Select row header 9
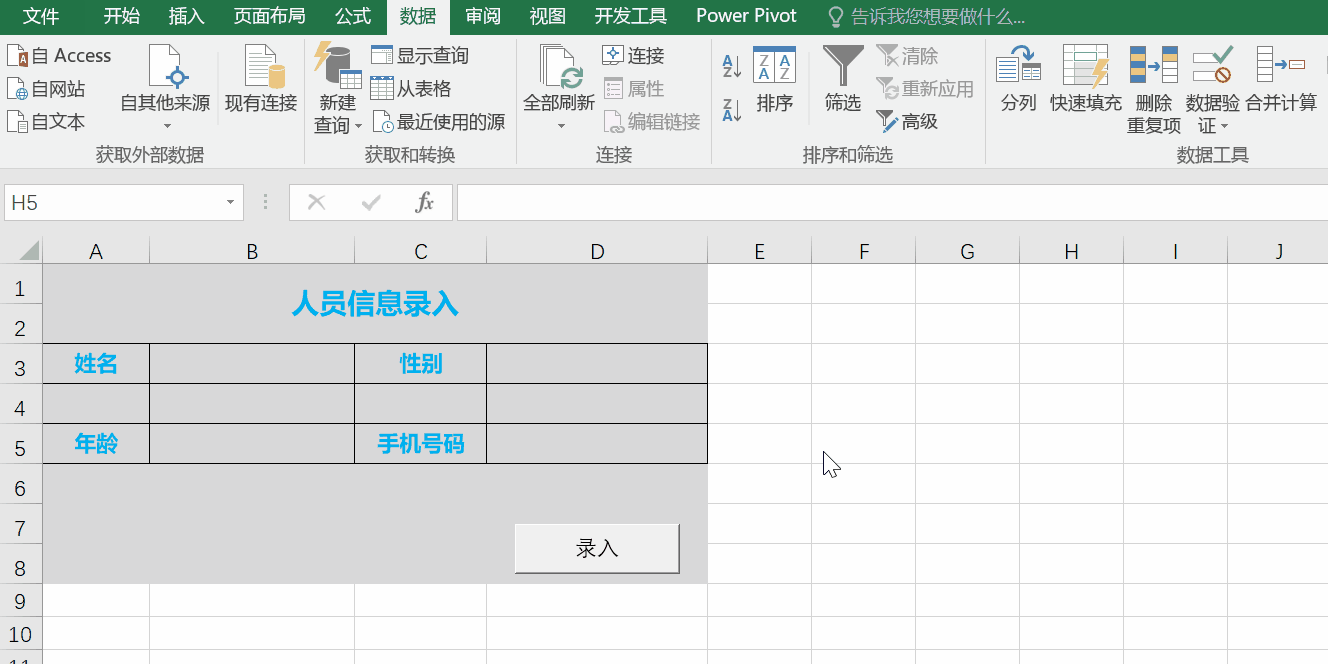The image size is (1328, 664). pyautogui.click(x=21, y=600)
